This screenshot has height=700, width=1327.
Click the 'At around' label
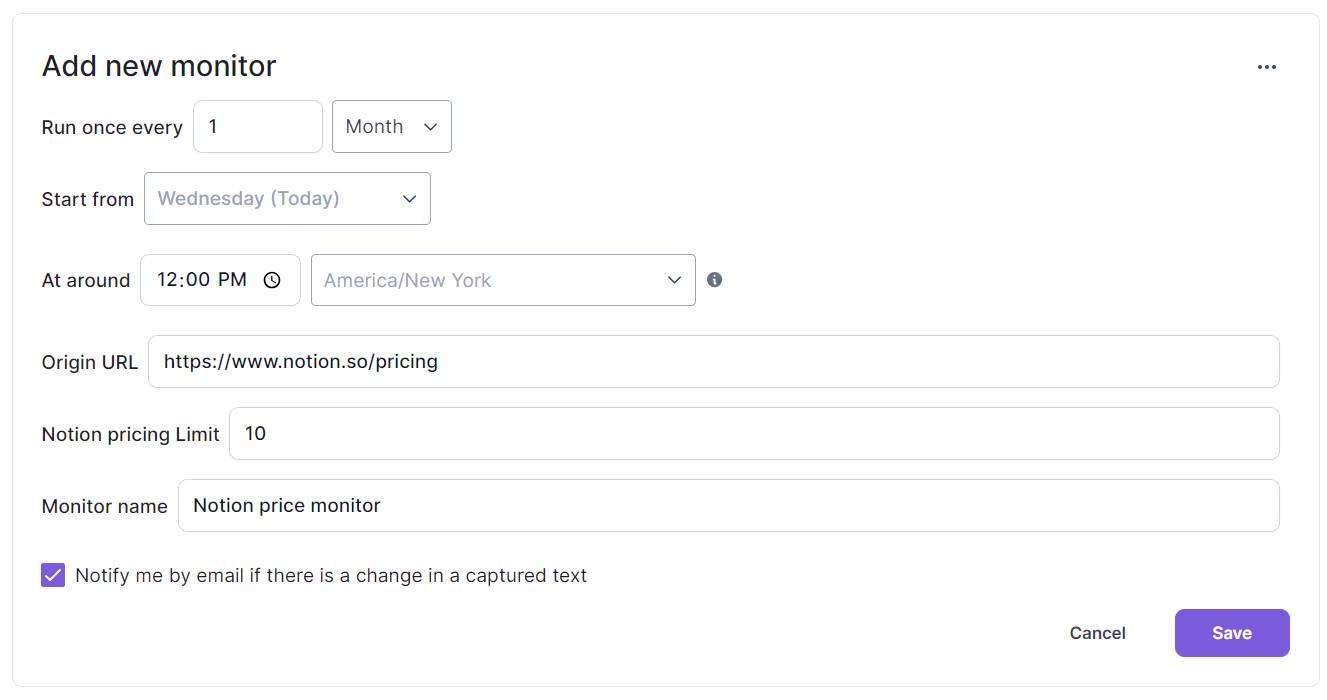[x=86, y=281]
